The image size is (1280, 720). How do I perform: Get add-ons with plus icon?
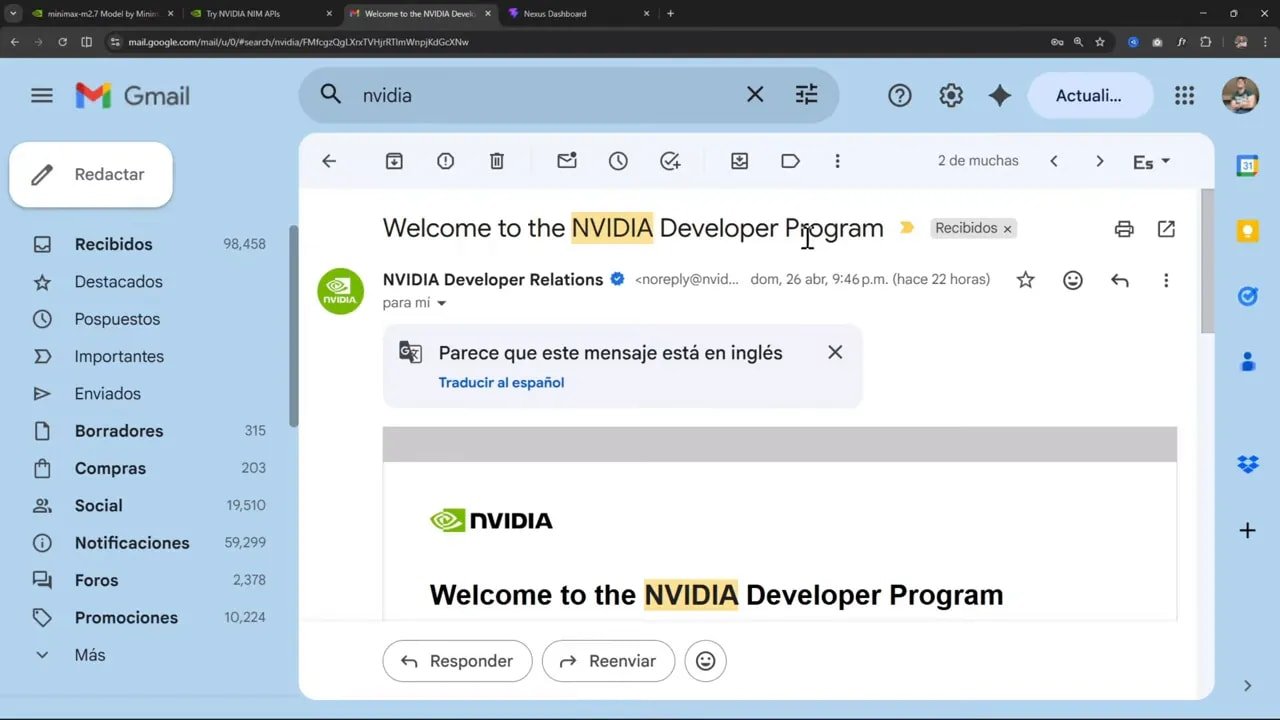(x=1247, y=530)
